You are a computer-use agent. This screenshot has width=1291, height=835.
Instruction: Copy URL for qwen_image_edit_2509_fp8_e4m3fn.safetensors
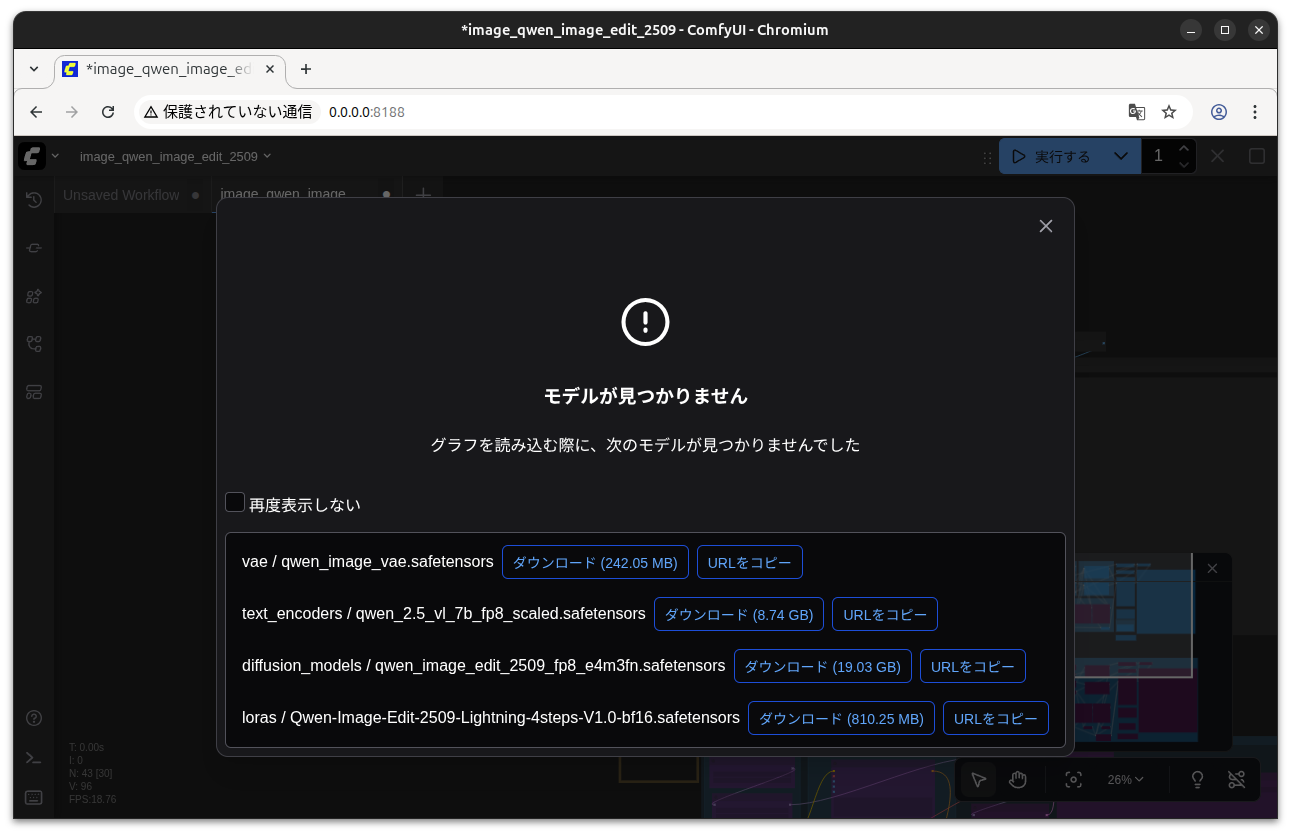click(973, 666)
